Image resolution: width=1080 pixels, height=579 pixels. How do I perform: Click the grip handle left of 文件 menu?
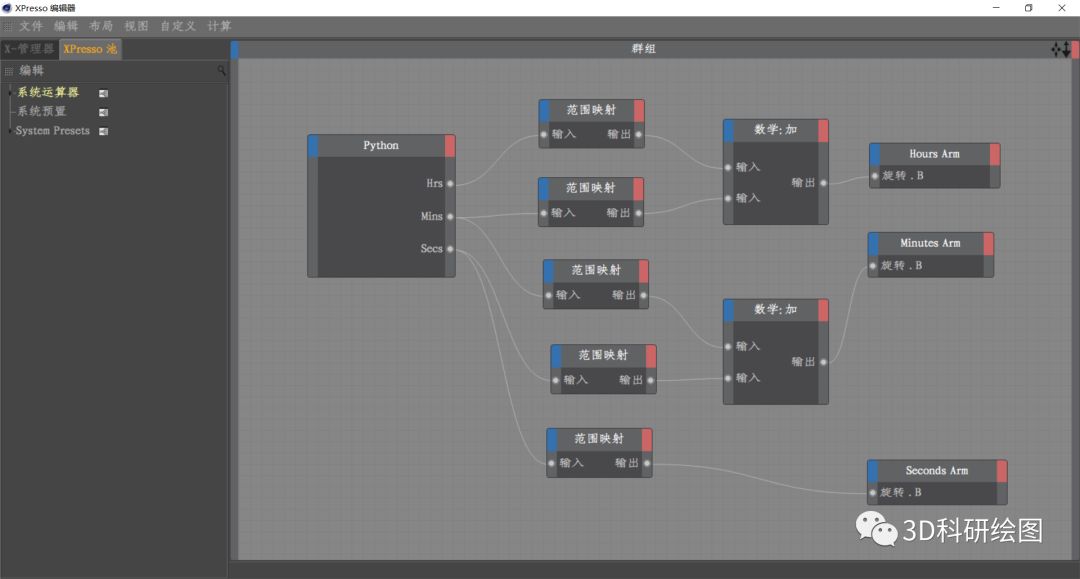pos(8,26)
